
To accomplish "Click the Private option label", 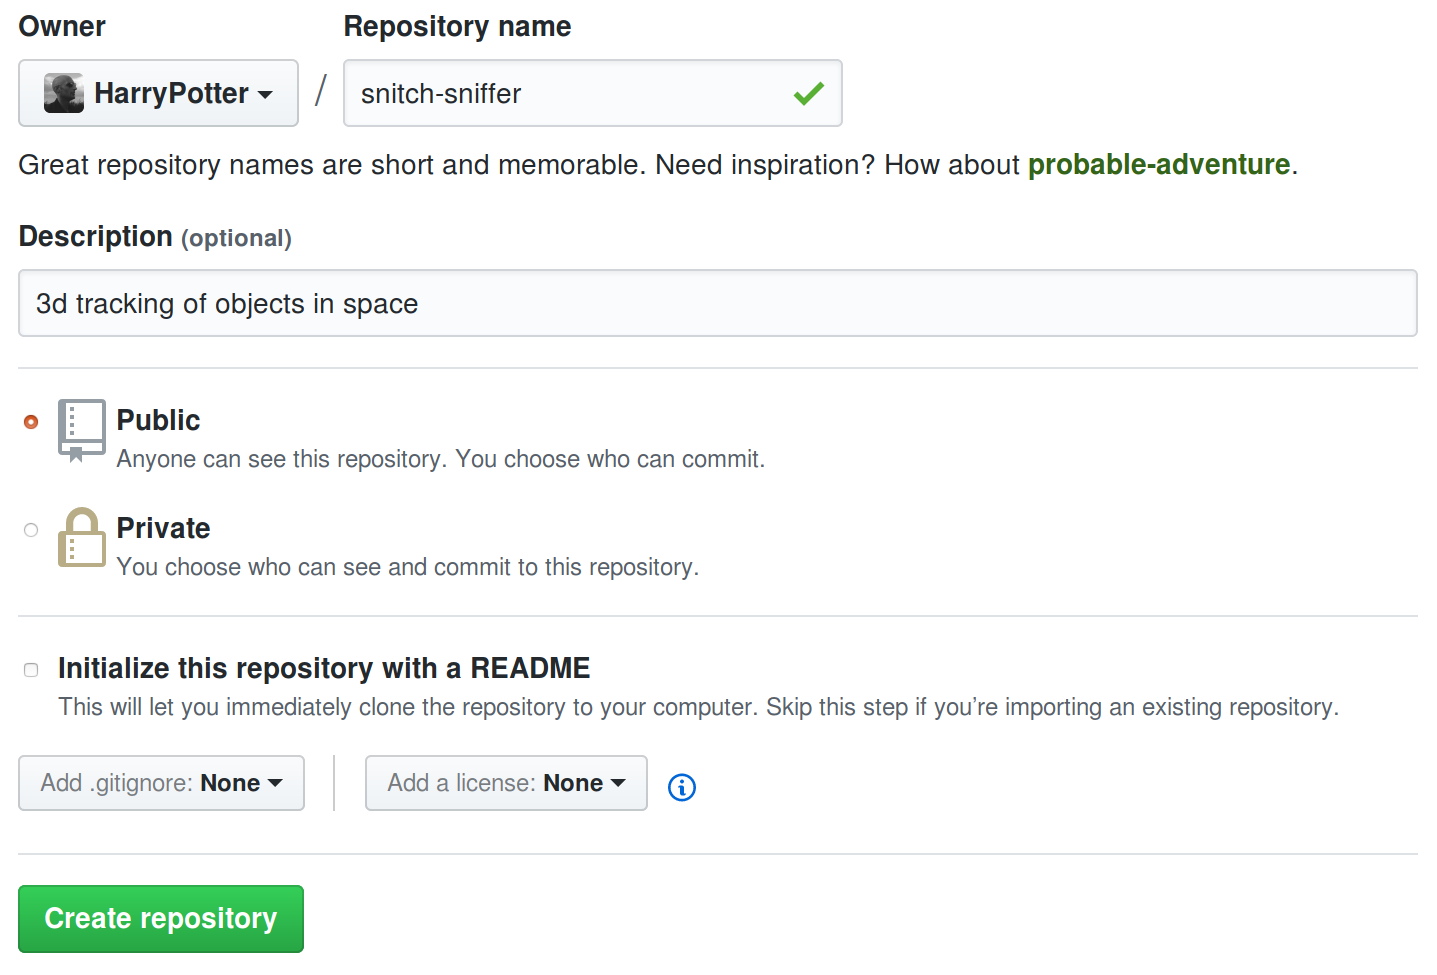I will [x=164, y=528].
